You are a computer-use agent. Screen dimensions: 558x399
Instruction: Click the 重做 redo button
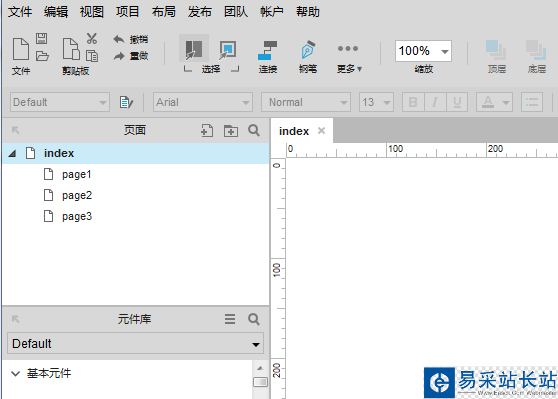pyautogui.click(x=131, y=56)
